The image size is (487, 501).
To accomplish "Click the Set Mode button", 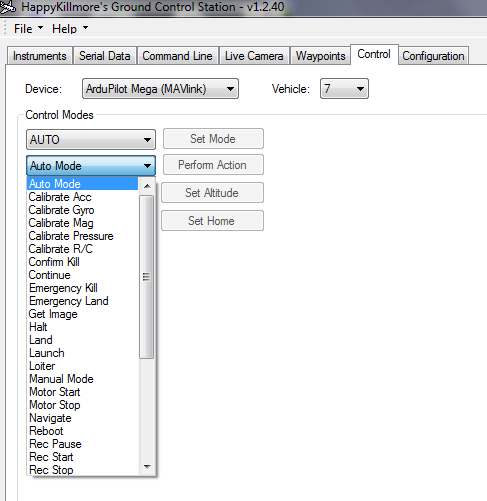I will (213, 139).
